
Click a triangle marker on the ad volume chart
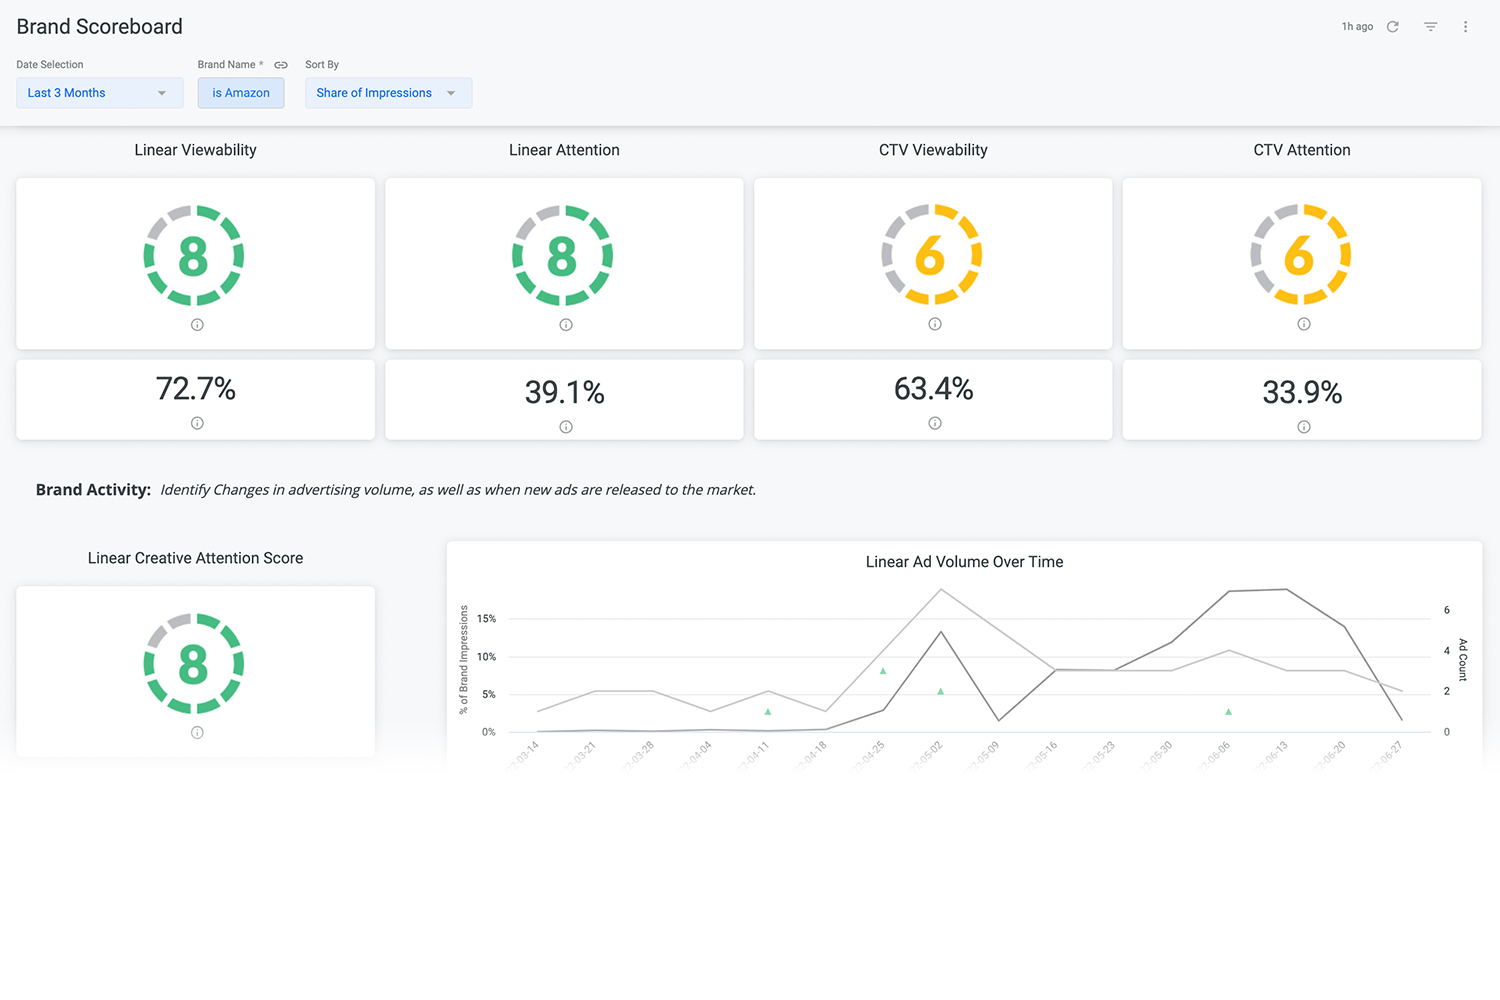click(x=883, y=670)
